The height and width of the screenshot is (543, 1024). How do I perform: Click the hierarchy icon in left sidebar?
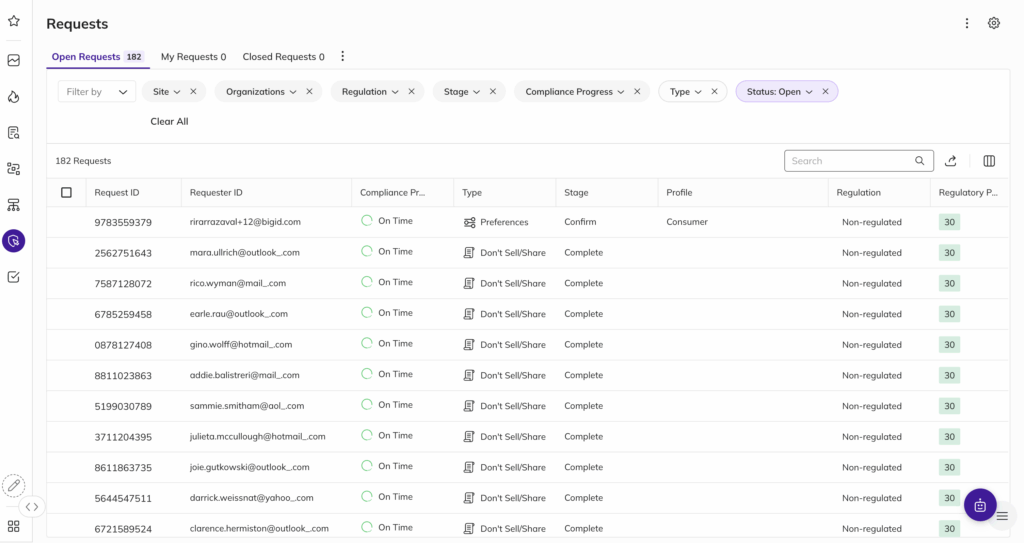click(x=14, y=205)
